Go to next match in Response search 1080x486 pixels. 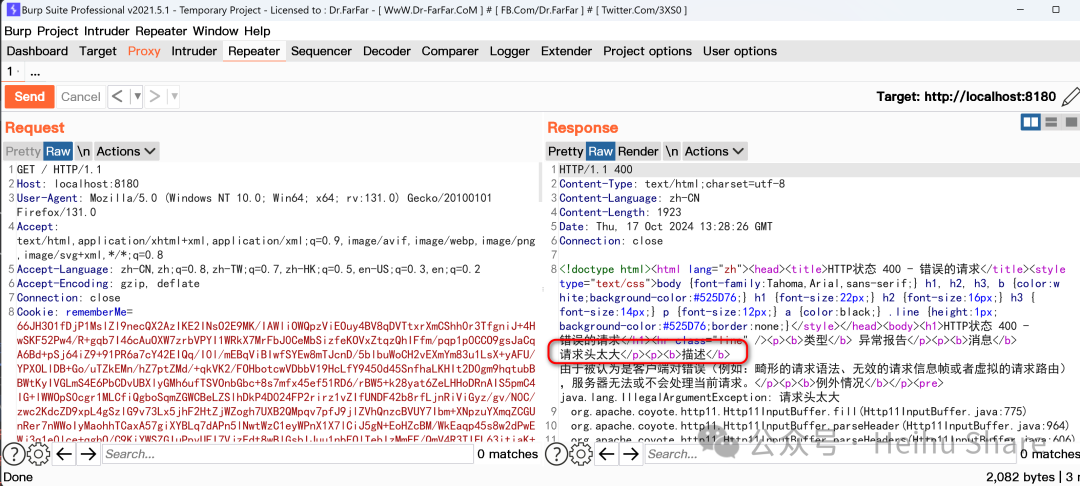pyautogui.click(x=630, y=454)
